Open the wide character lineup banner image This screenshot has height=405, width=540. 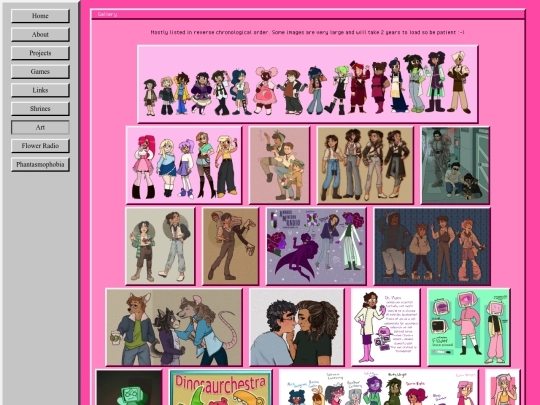308,84
